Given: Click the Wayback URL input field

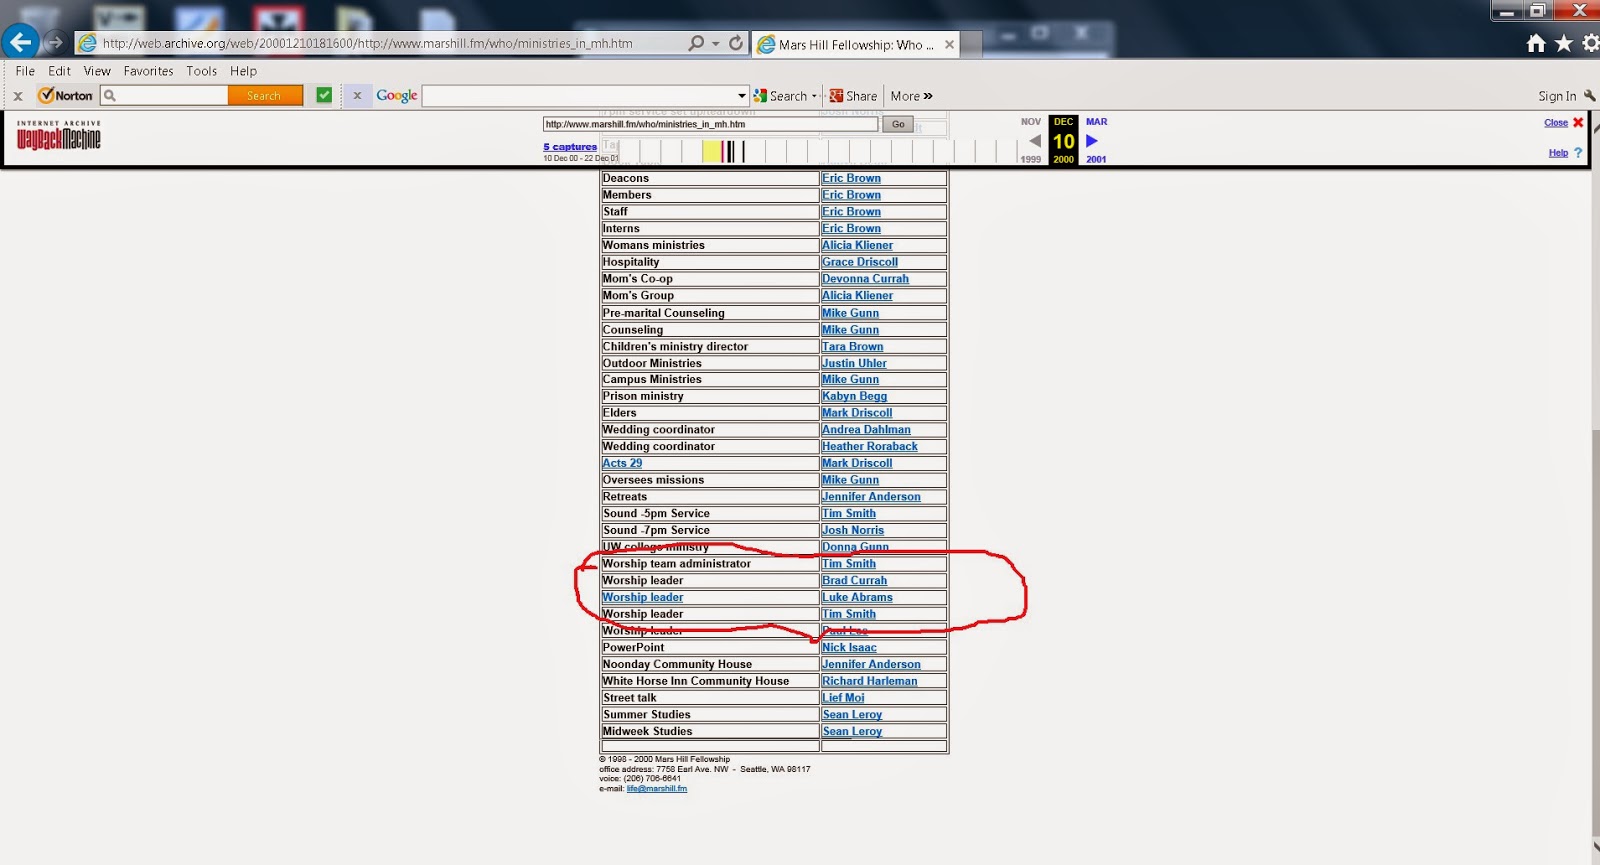Looking at the screenshot, I should tap(710, 124).
